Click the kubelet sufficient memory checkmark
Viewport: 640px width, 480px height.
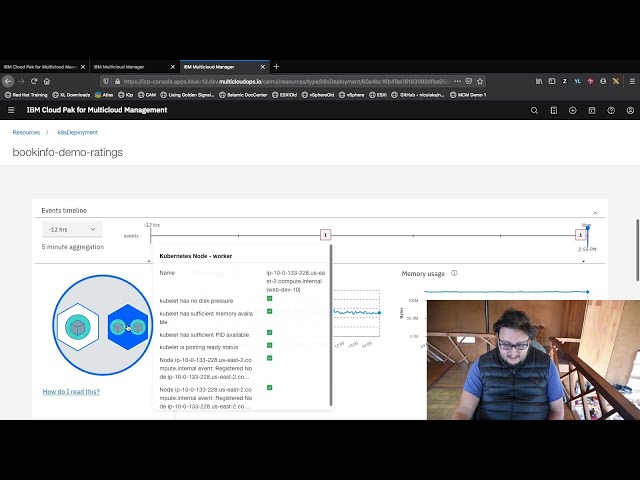coord(269,311)
